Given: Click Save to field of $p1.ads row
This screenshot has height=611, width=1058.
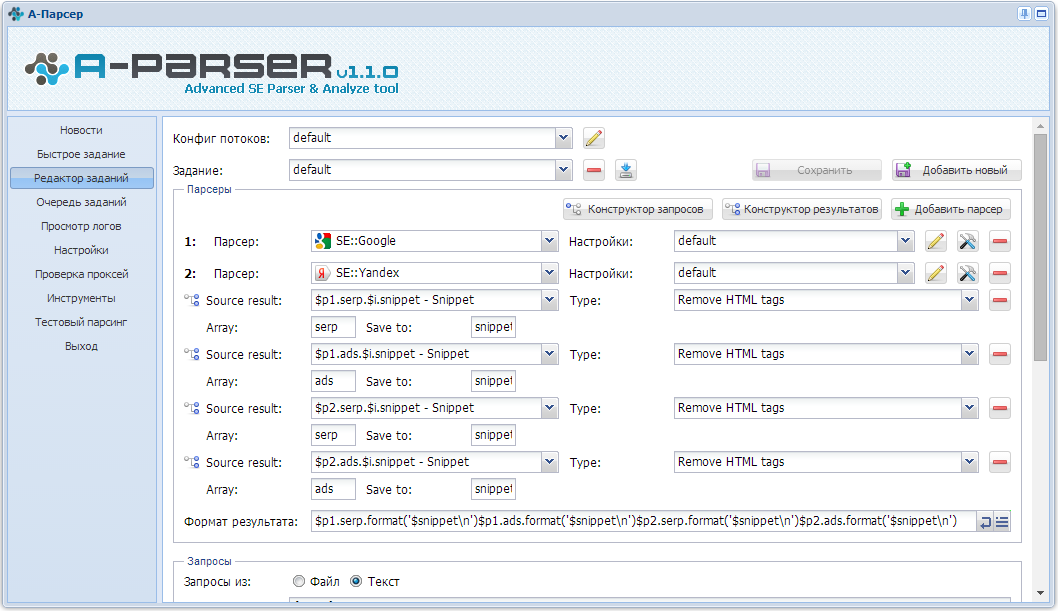Looking at the screenshot, I should (493, 381).
